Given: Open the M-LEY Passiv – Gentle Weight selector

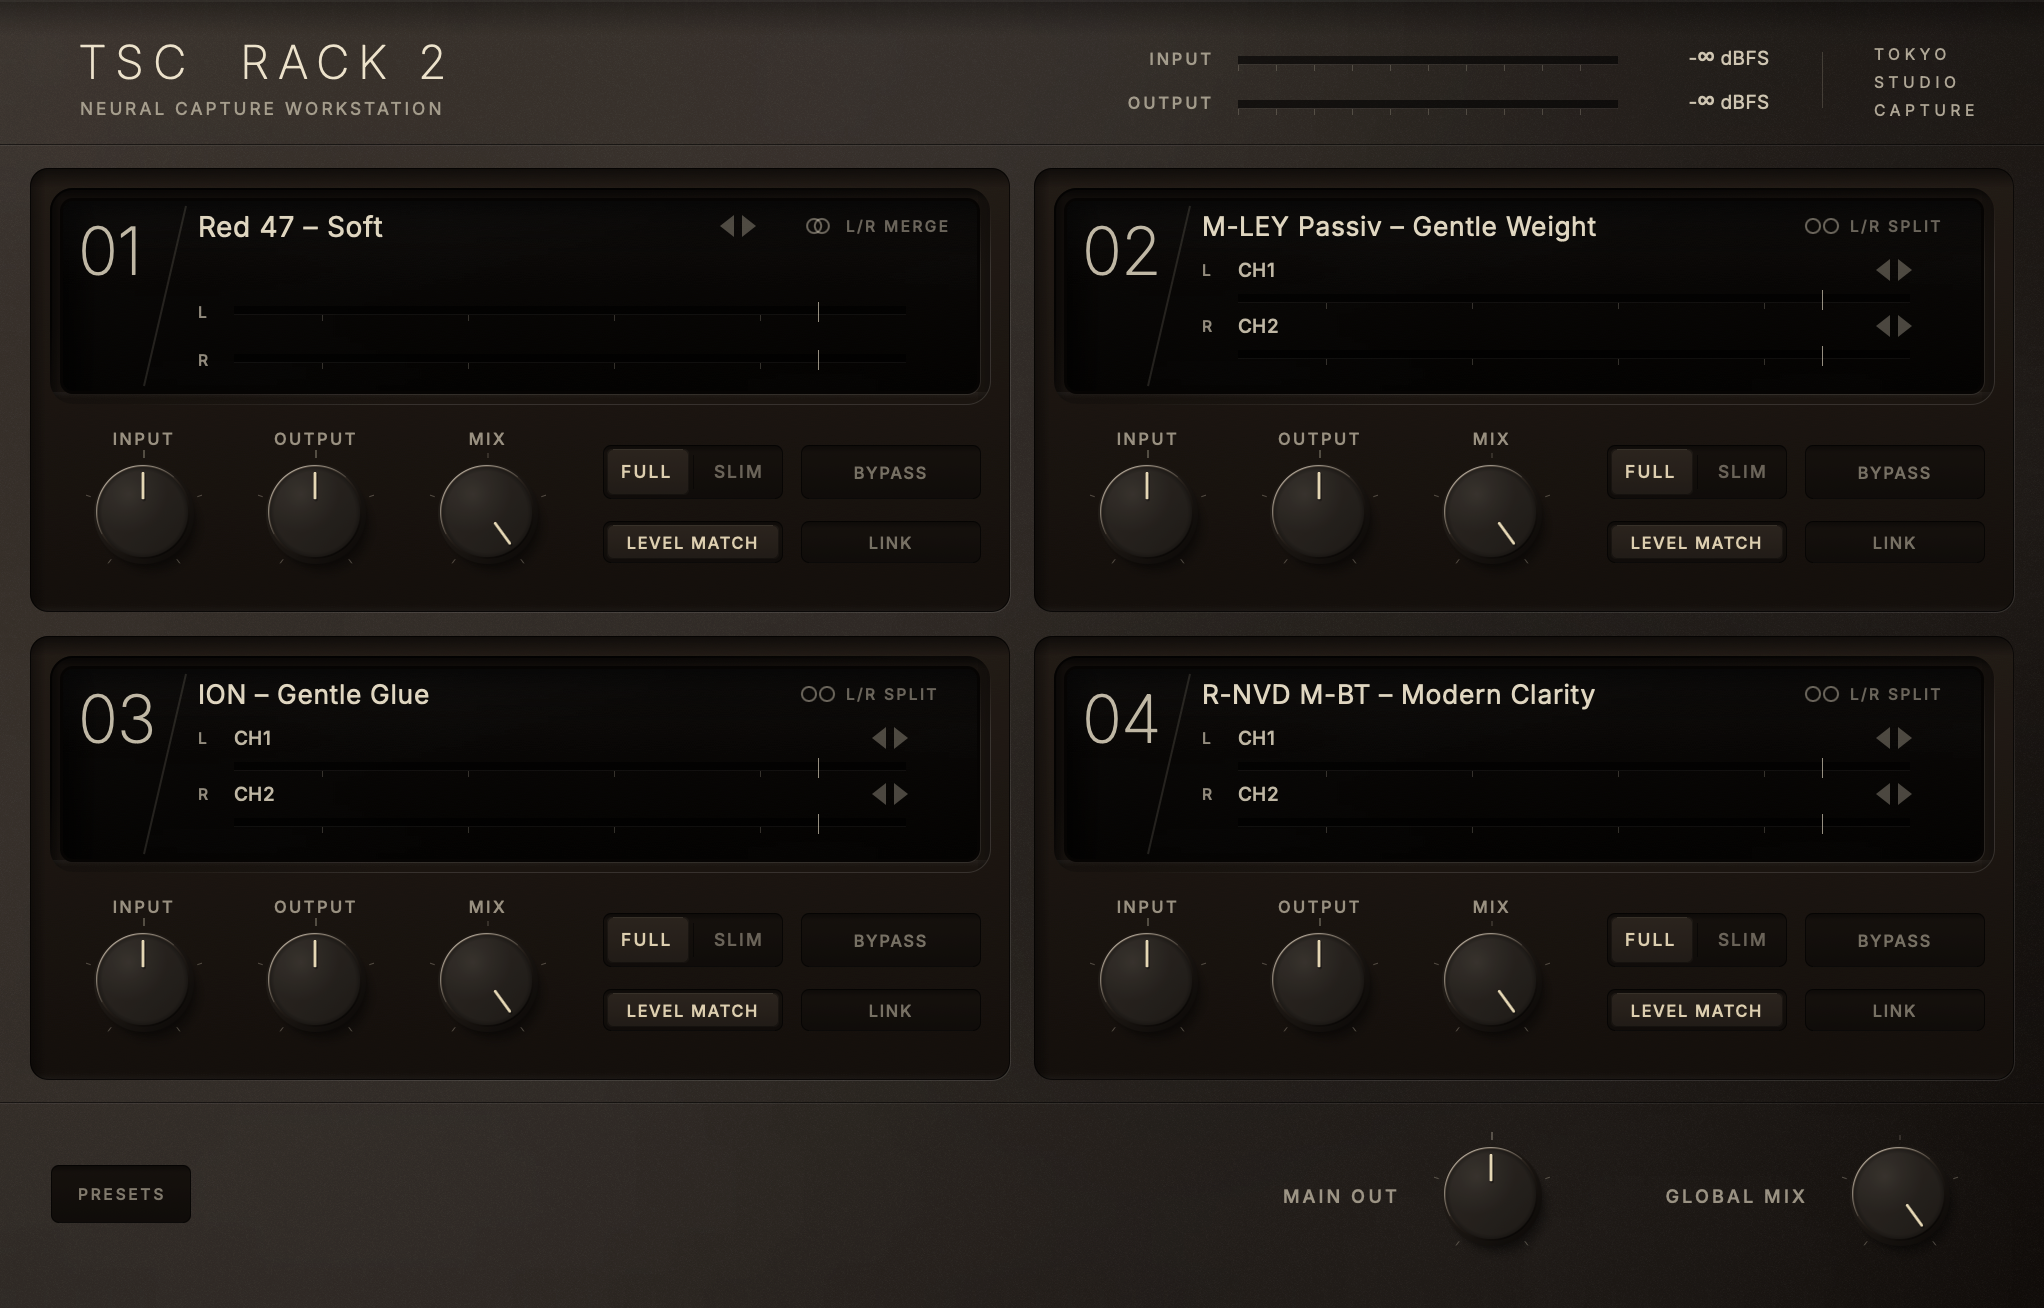Looking at the screenshot, I should tap(1399, 227).
